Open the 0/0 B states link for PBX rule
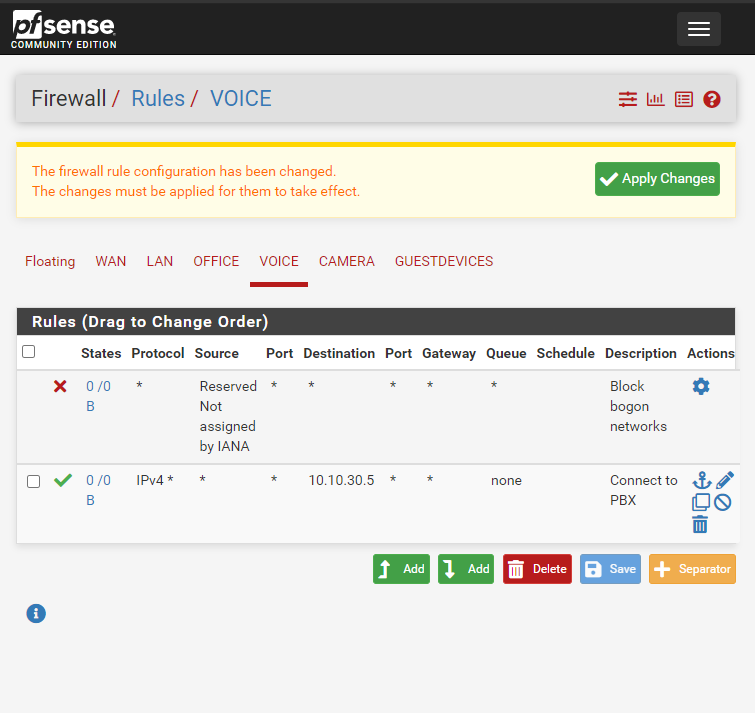755x713 pixels. [x=97, y=490]
